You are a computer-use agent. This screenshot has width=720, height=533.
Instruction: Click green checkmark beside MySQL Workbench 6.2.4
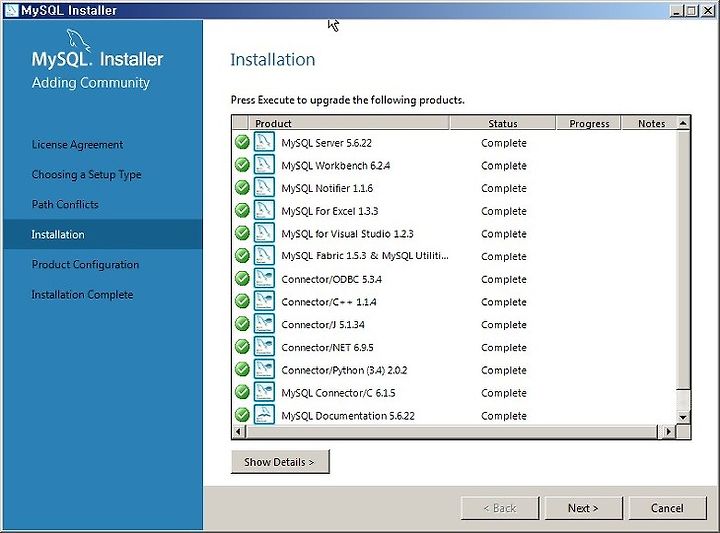(242, 164)
